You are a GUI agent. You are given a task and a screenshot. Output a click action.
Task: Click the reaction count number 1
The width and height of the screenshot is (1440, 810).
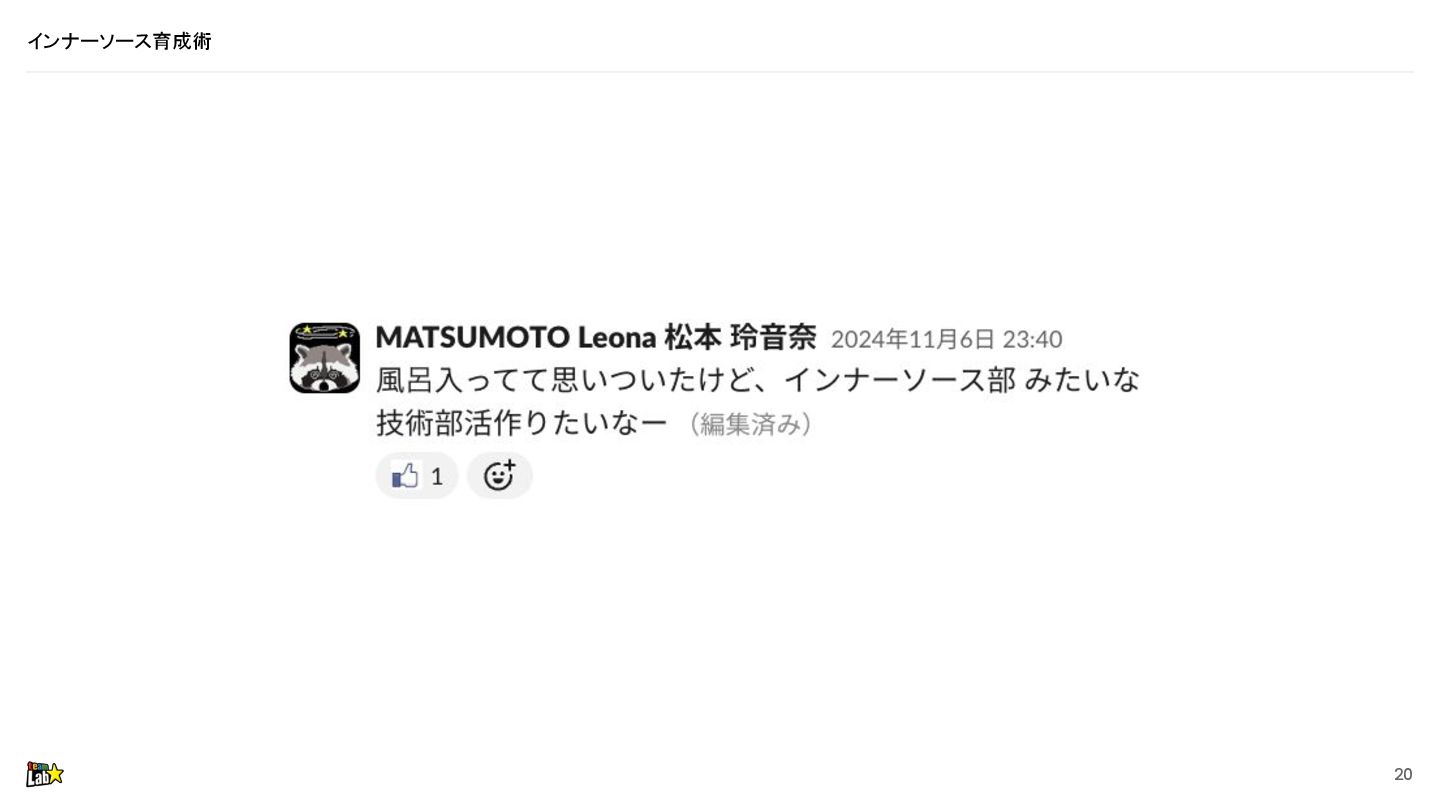[x=437, y=477]
